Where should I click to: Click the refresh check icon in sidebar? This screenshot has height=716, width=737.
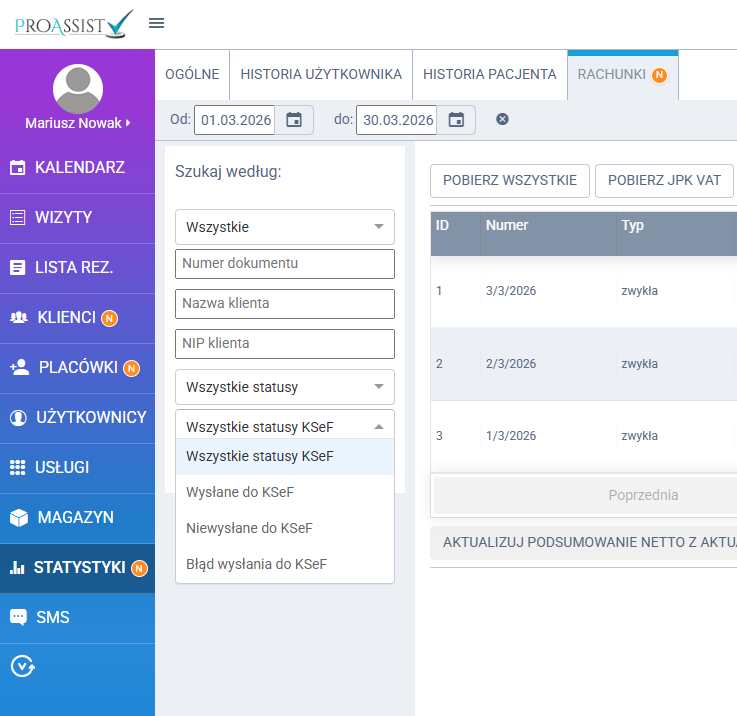tap(23, 665)
